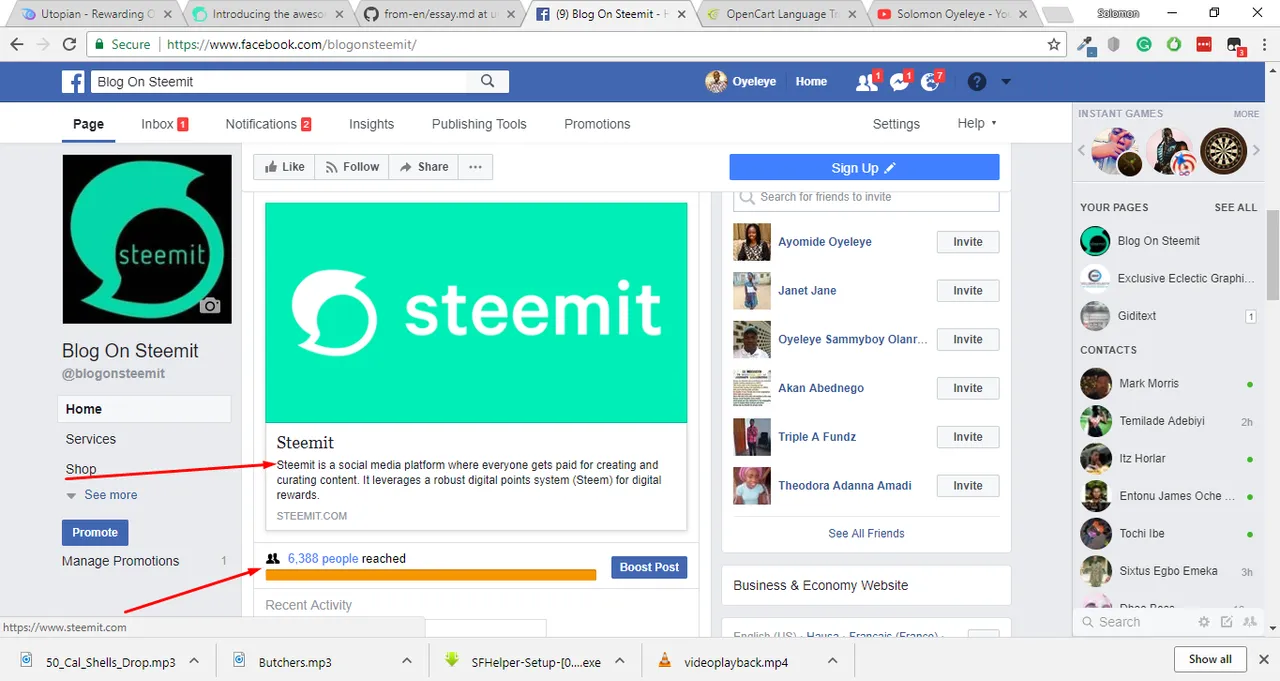Screen dimensions: 1280x681
Task: Open Oyeleye profile link
Action: coord(742,82)
